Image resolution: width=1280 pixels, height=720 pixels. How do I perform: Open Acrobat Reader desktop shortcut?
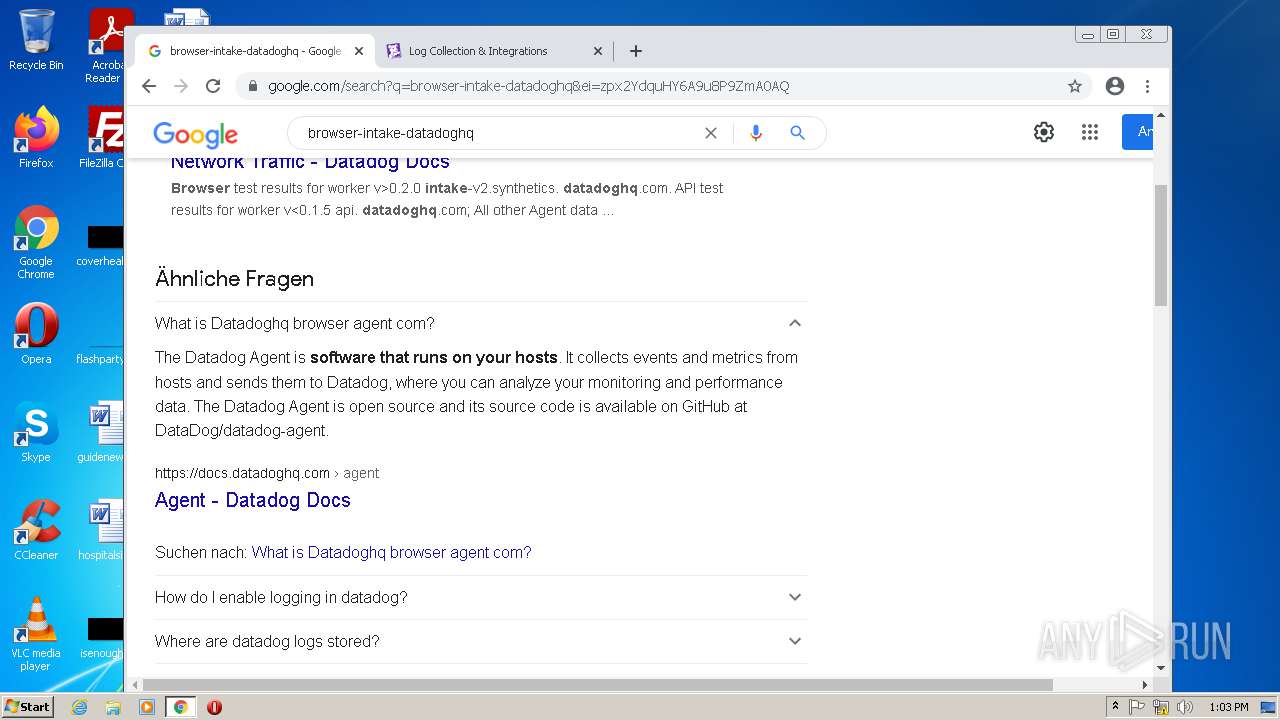click(106, 46)
